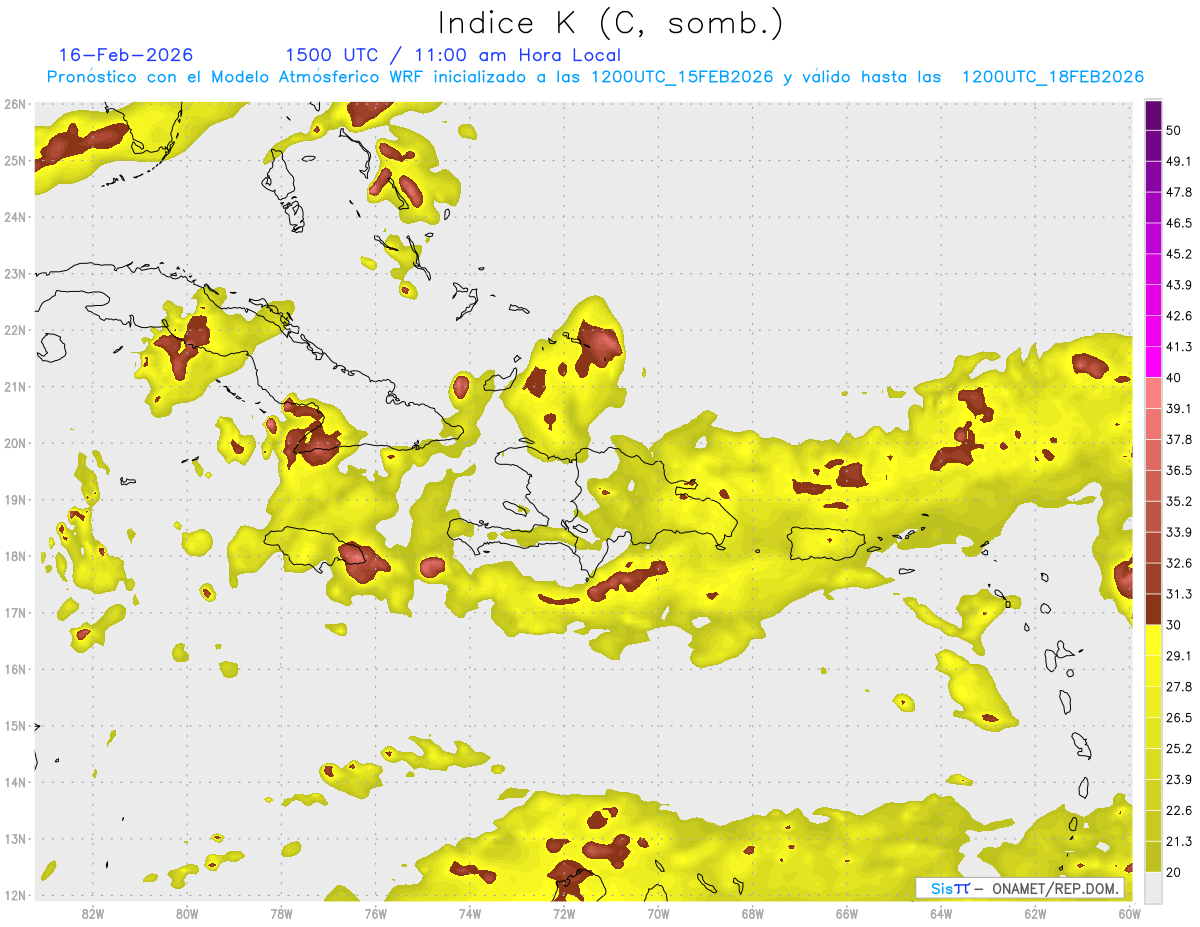Click the 43.9 value on the color scale
Image resolution: width=1200 pixels, height=927 pixels.
pos(1178,285)
